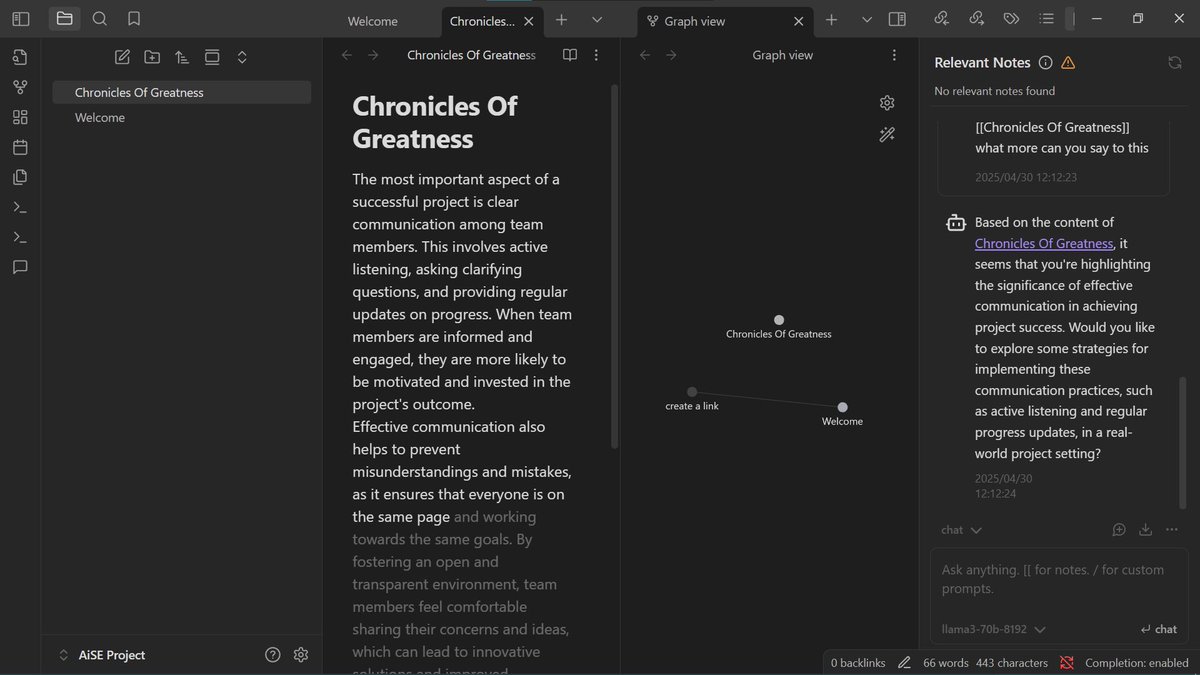Viewport: 1200px width, 675px height.
Task: Navigate back in Graph view pane
Action: 645,55
